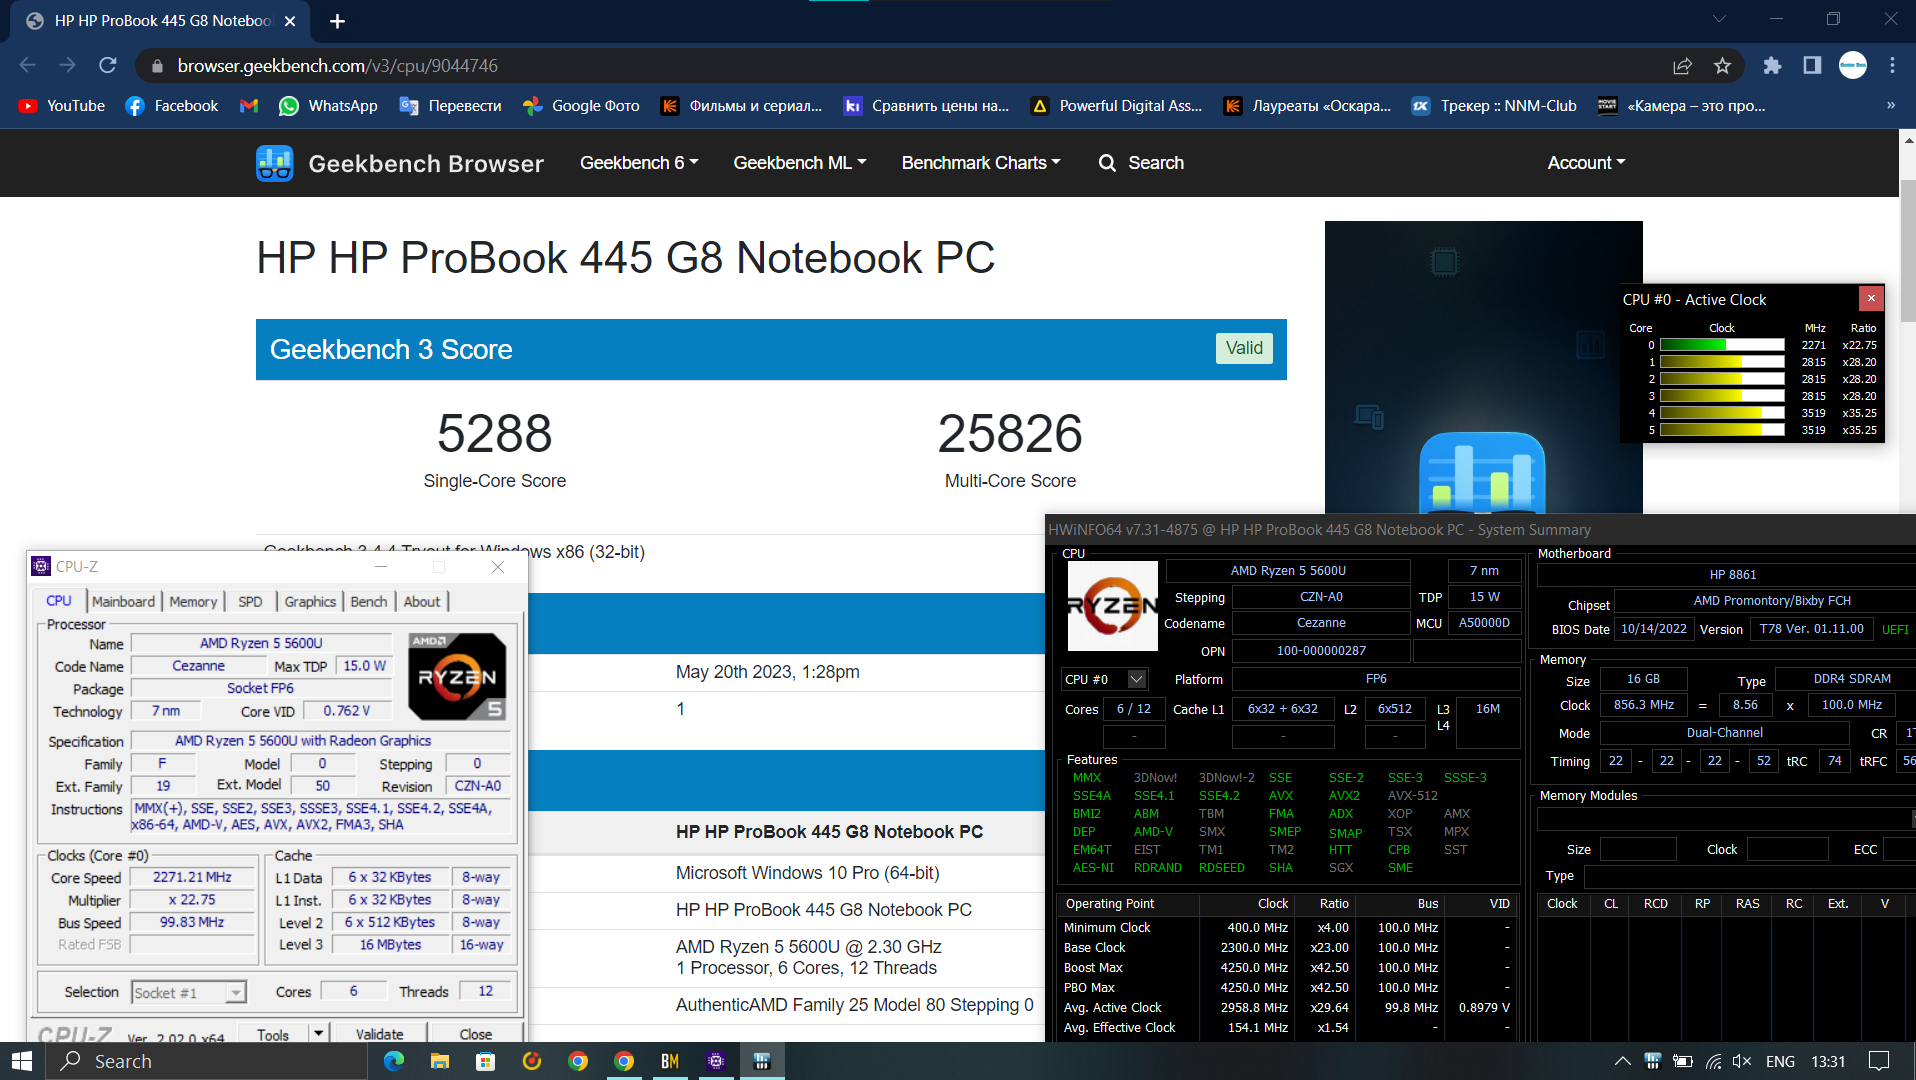Open the Chrome side panel icon
The height and width of the screenshot is (1080, 1916).
click(x=1812, y=65)
